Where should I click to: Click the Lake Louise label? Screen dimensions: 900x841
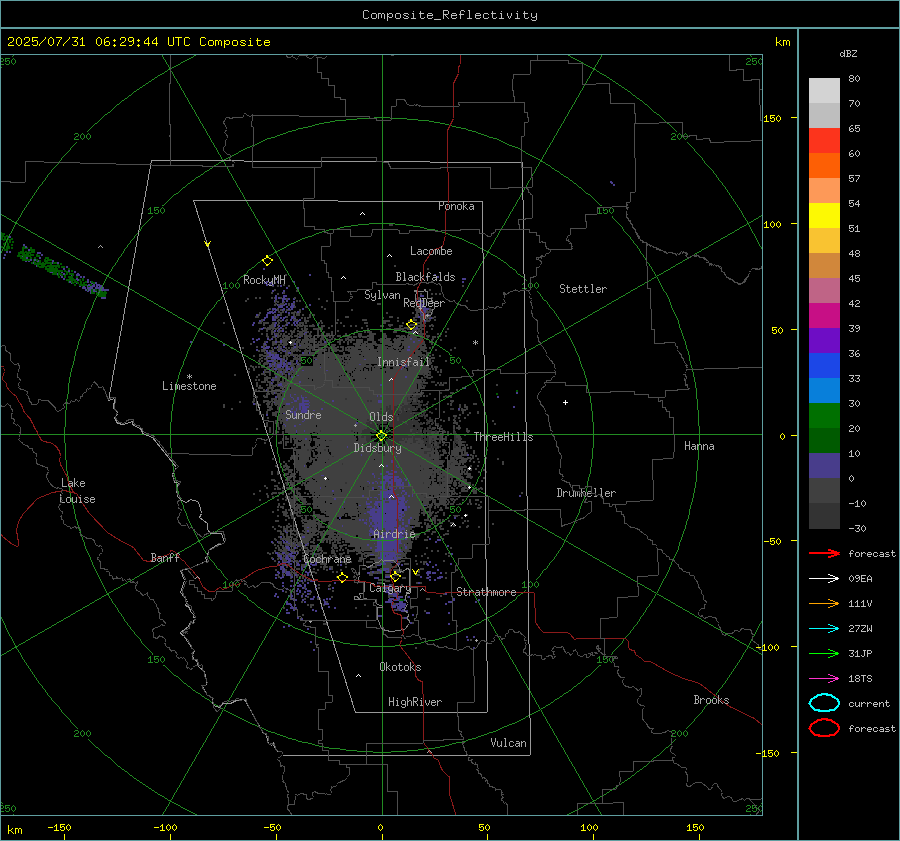click(x=77, y=491)
